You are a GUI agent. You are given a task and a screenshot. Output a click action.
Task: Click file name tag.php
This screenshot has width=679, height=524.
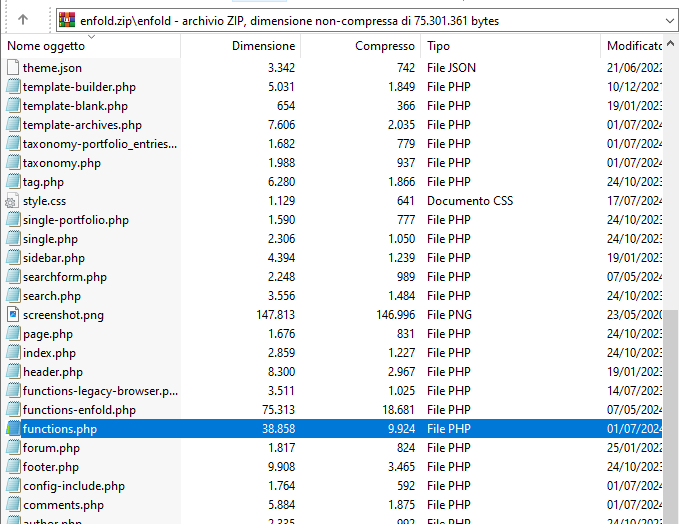[43, 182]
